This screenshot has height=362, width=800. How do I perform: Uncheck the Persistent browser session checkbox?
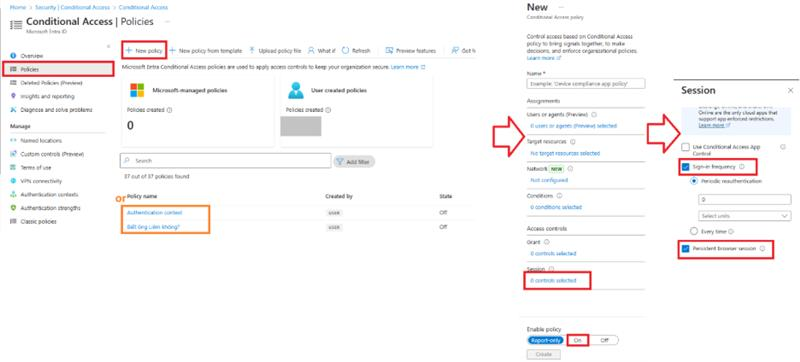click(x=686, y=249)
